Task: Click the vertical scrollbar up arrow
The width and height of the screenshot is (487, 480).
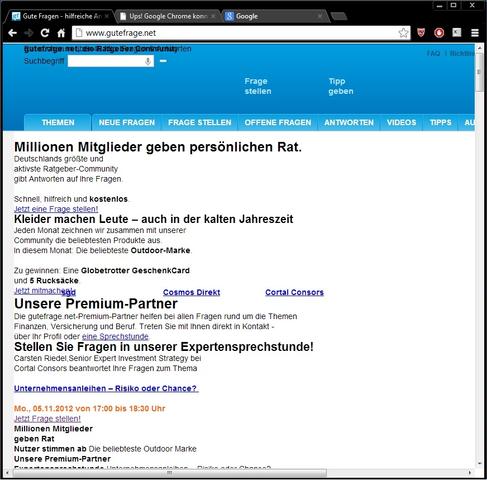Action: point(479,48)
